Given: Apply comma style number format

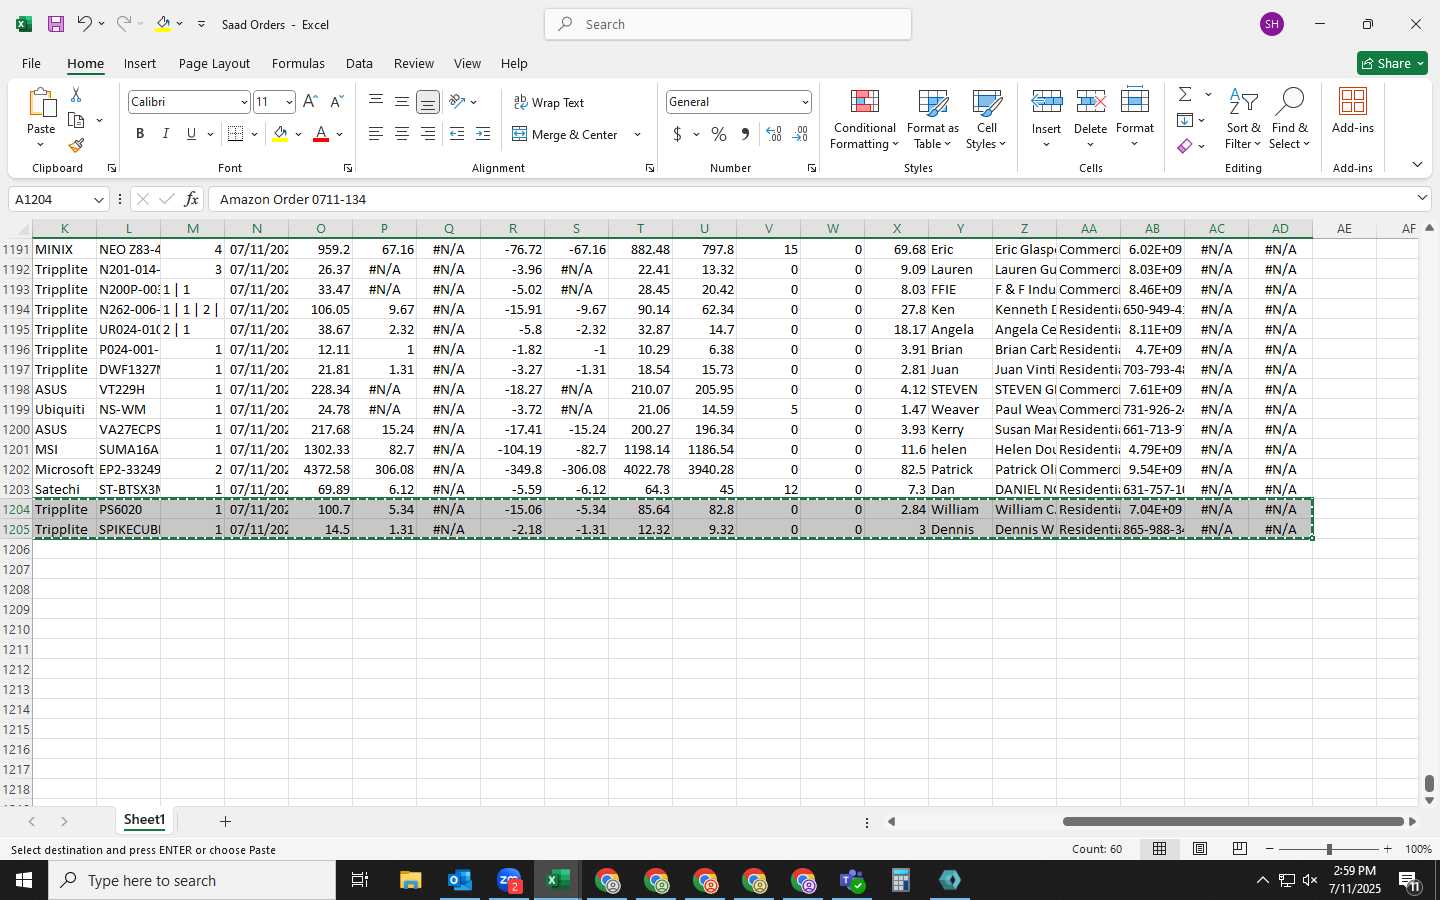Looking at the screenshot, I should click(x=745, y=134).
